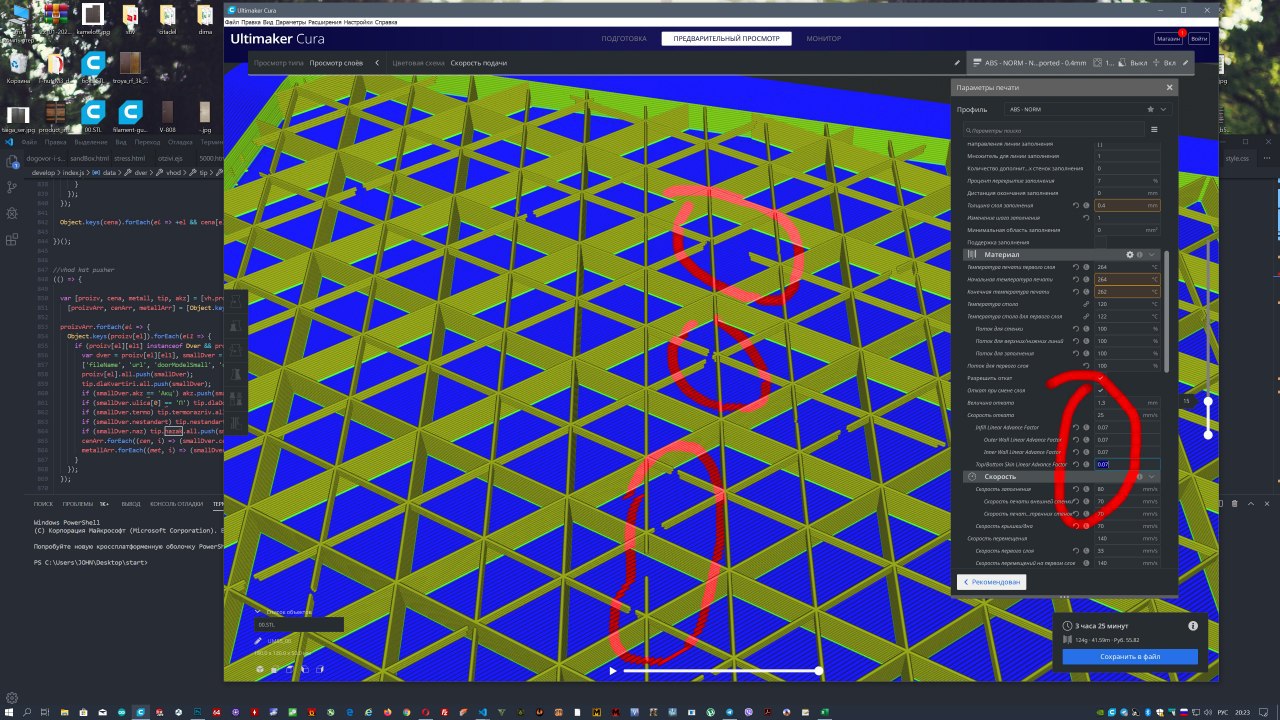Open citadel folder on desktop
The height and width of the screenshot is (720, 1280).
(167, 19)
